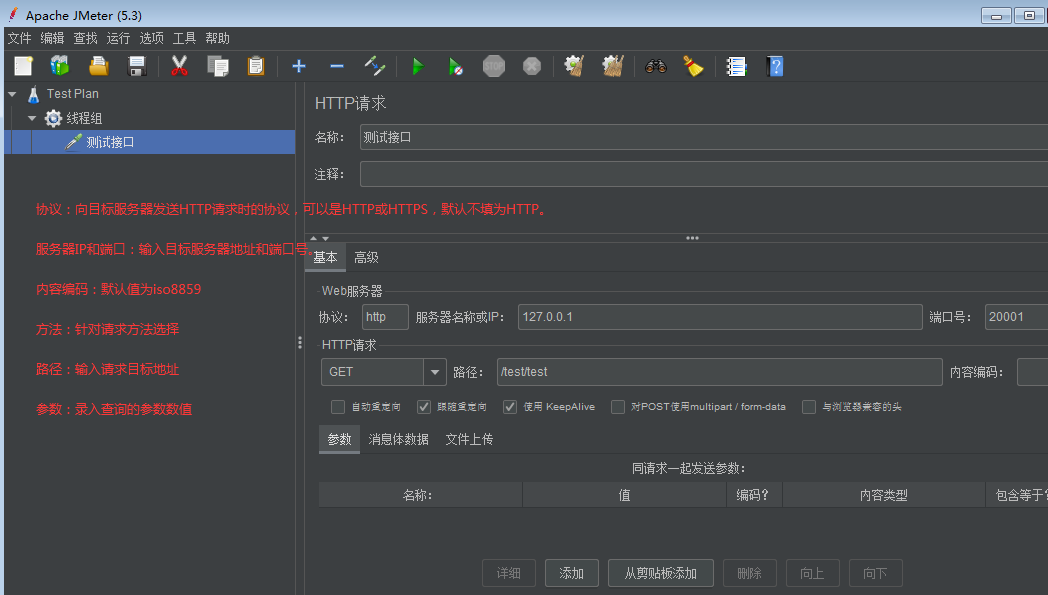Open the 编辑 menu

(52, 38)
